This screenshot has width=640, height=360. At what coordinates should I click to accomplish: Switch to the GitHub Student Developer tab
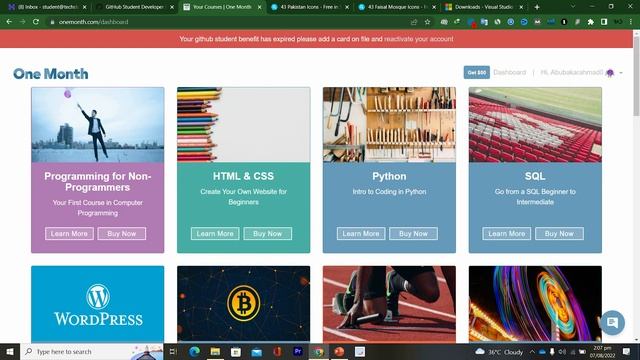(x=135, y=7)
